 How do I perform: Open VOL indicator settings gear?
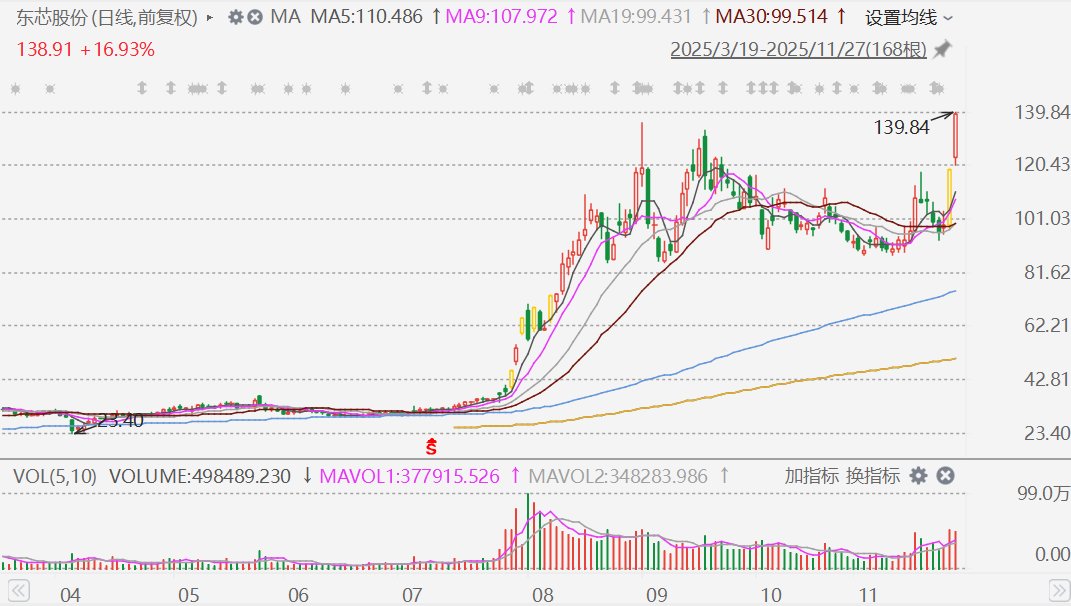click(x=919, y=476)
